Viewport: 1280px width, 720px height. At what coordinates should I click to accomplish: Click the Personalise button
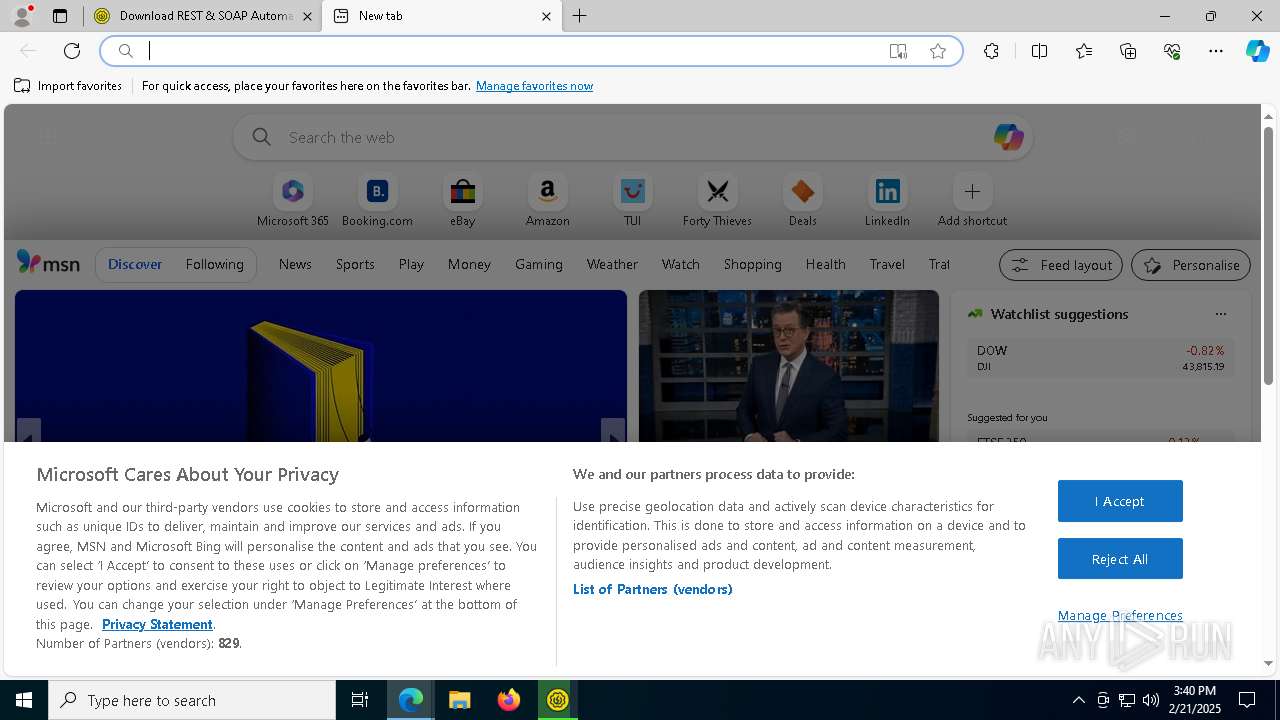pos(1191,265)
